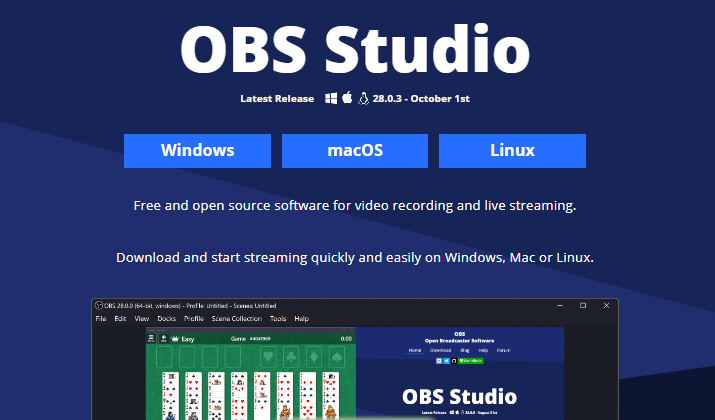Click the 'Download and start streaming quickly' sentence
715x420 pixels.
(x=355, y=258)
